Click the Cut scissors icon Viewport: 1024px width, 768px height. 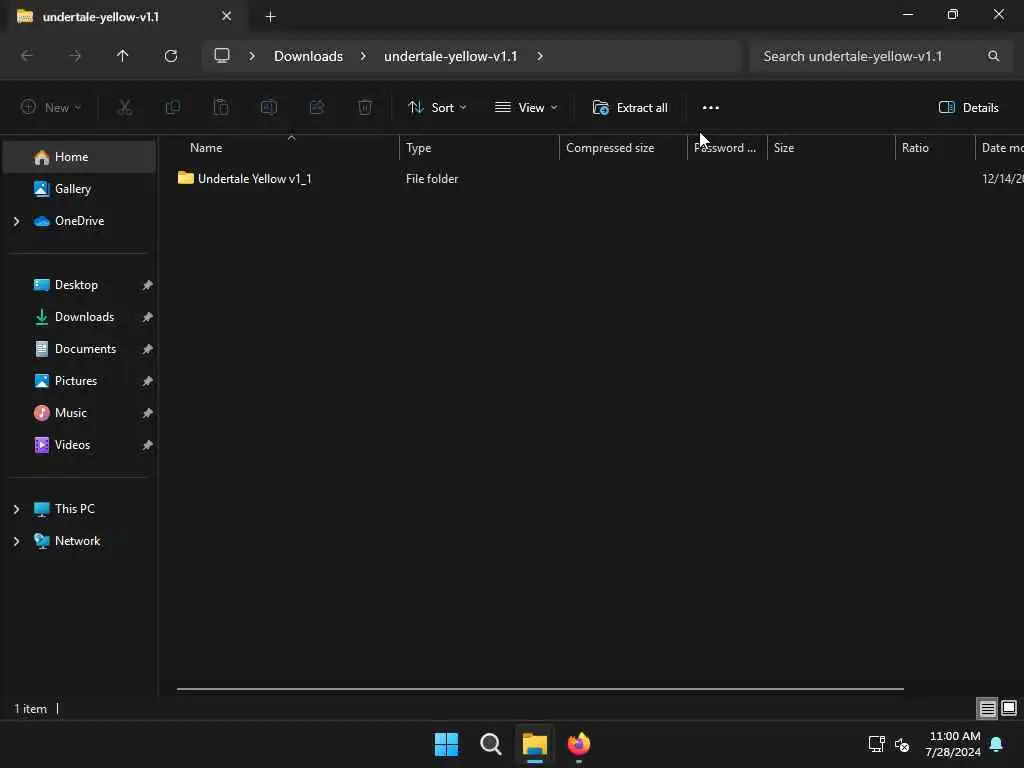tap(125, 107)
